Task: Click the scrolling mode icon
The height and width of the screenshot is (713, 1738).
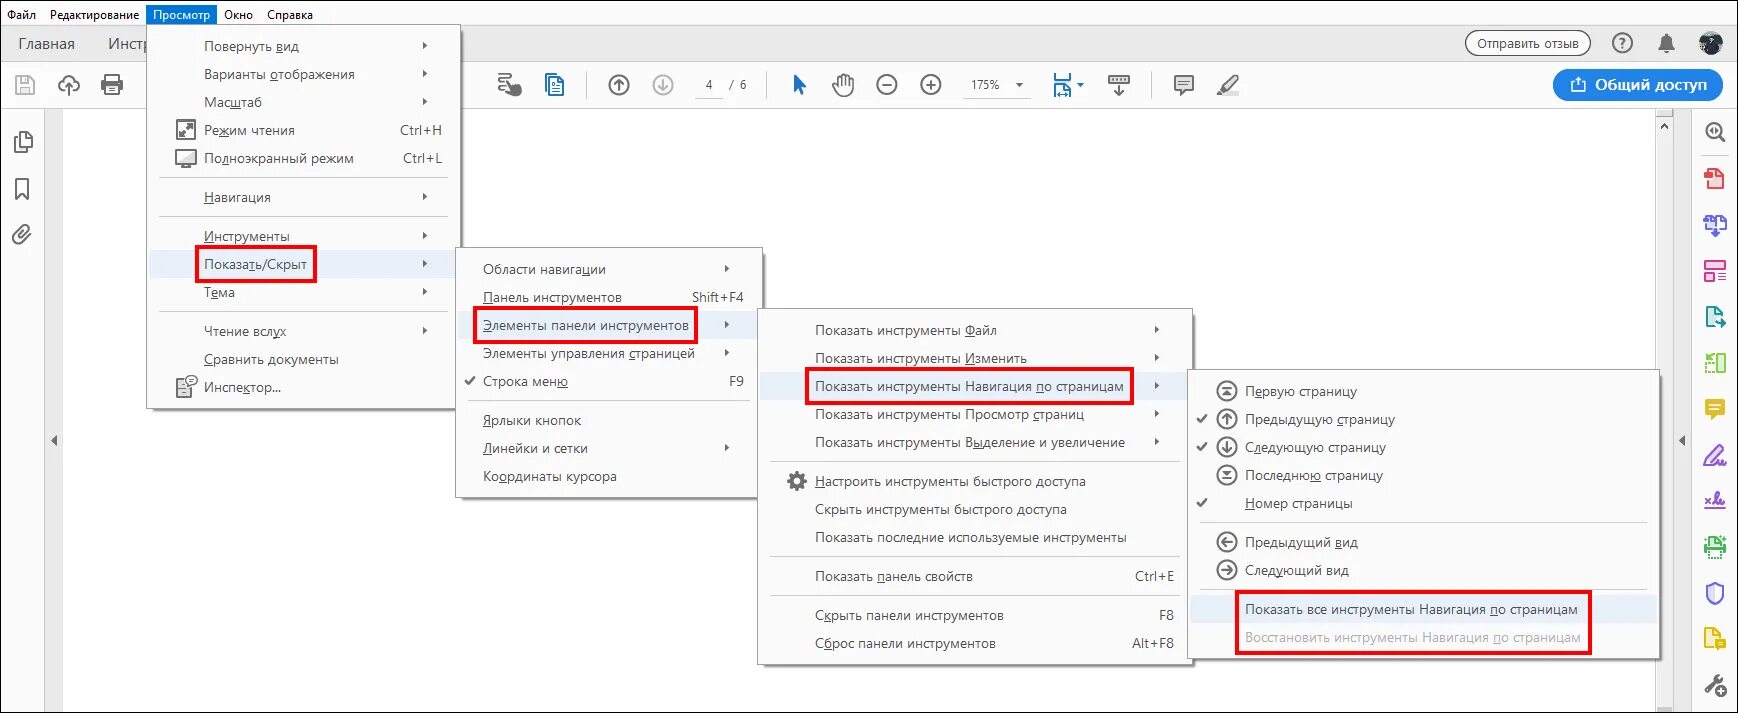Action: [x=1119, y=85]
